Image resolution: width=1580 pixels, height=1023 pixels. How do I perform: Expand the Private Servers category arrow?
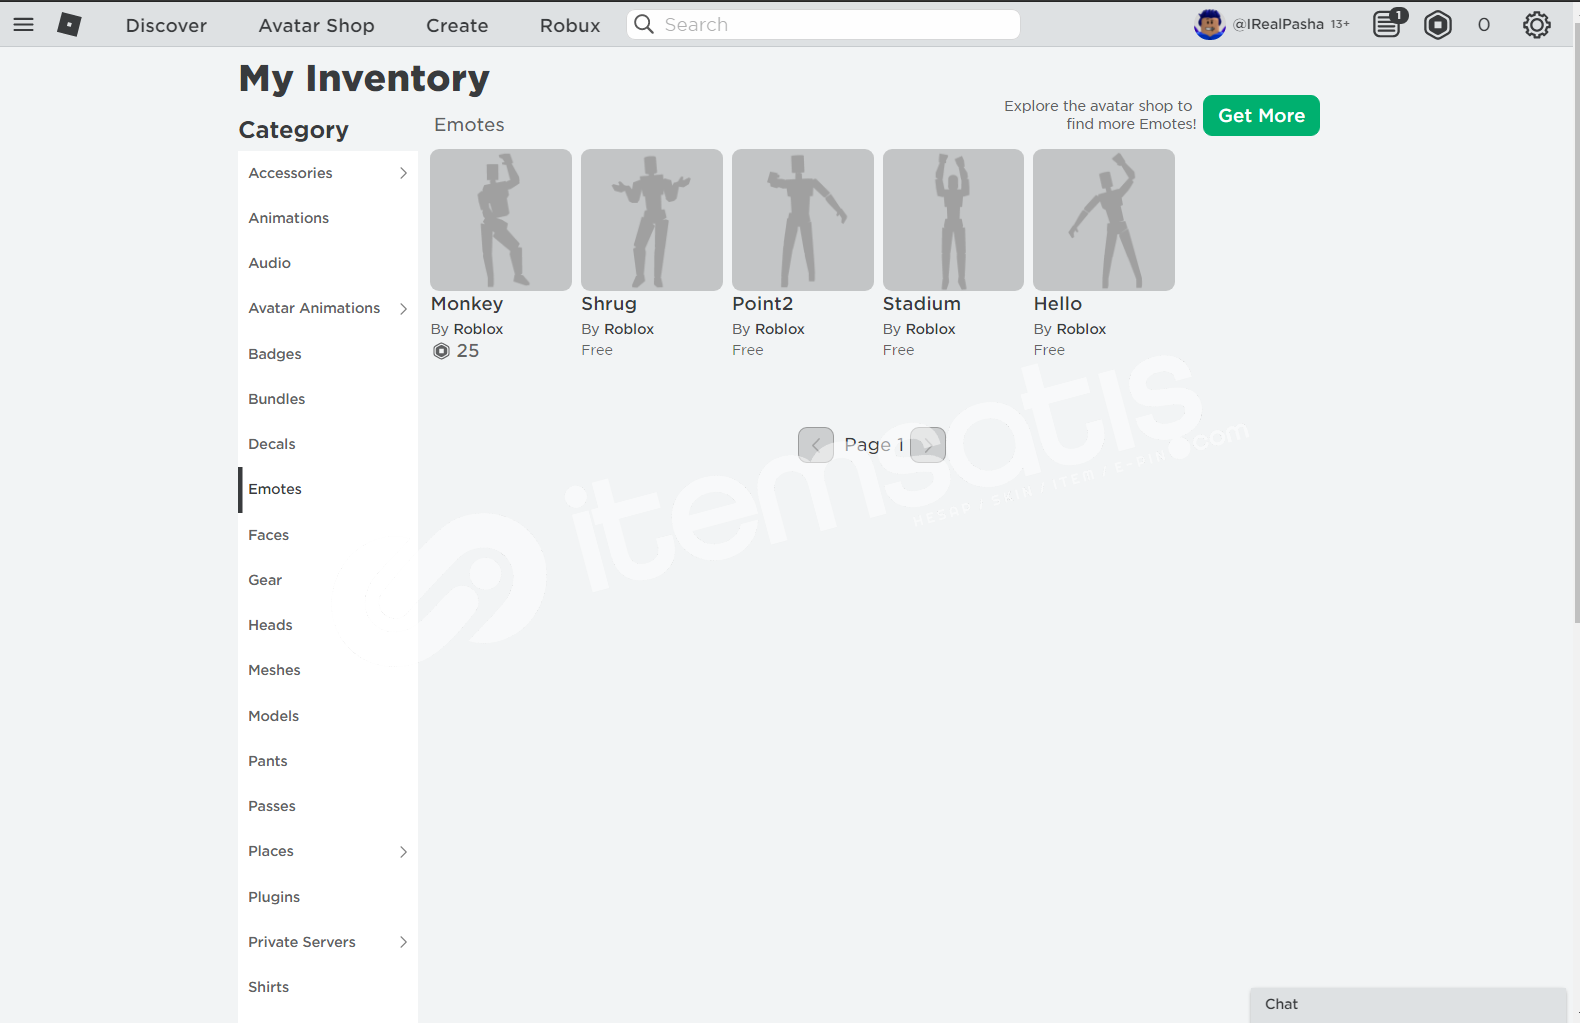click(x=403, y=942)
